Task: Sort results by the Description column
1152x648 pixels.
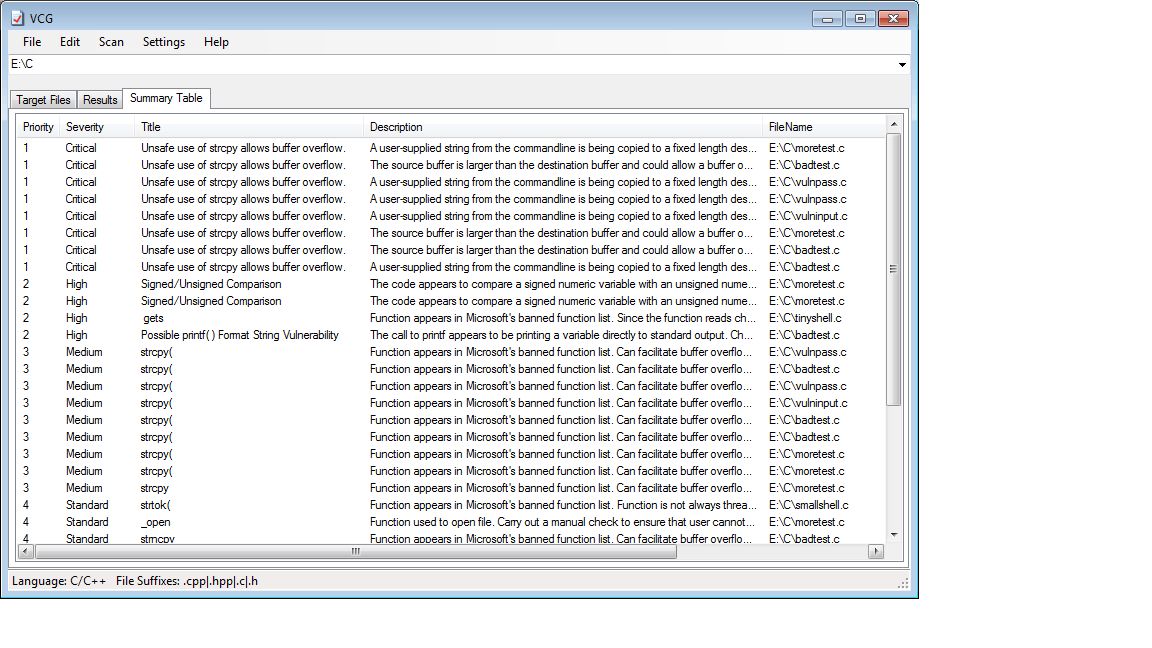Action: pyautogui.click(x=397, y=127)
